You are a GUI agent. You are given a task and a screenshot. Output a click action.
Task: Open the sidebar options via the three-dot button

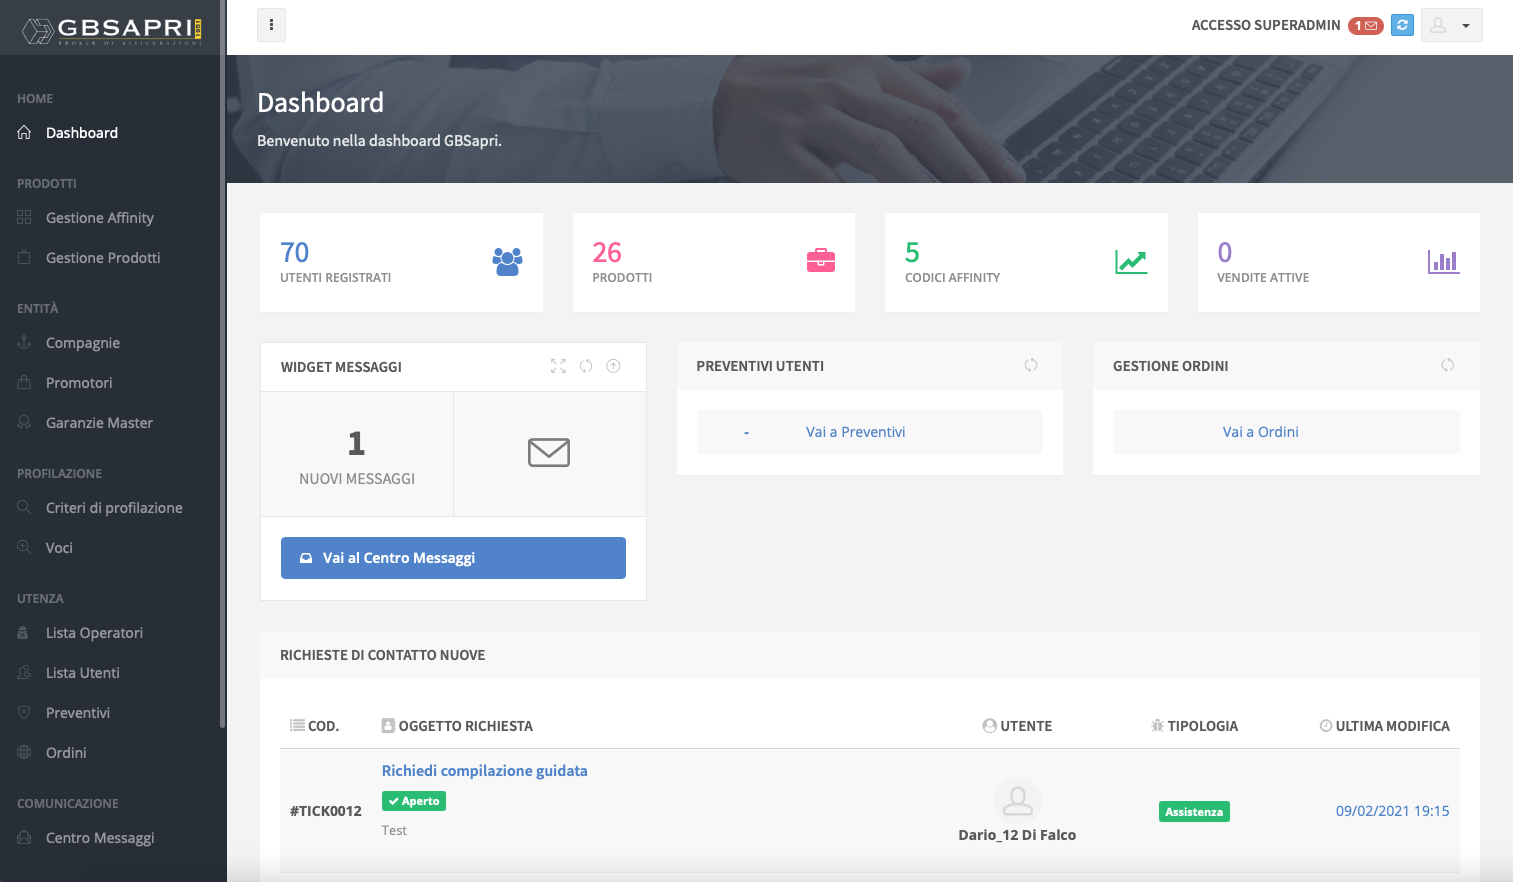[x=271, y=24]
